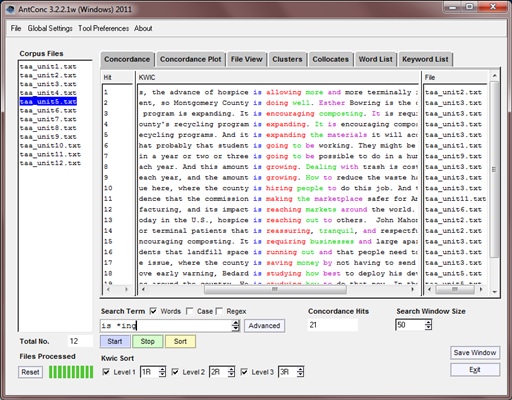Click the results vertical scrollbar down arrow
Viewport: 512px width, 400px height.
pos(495,292)
